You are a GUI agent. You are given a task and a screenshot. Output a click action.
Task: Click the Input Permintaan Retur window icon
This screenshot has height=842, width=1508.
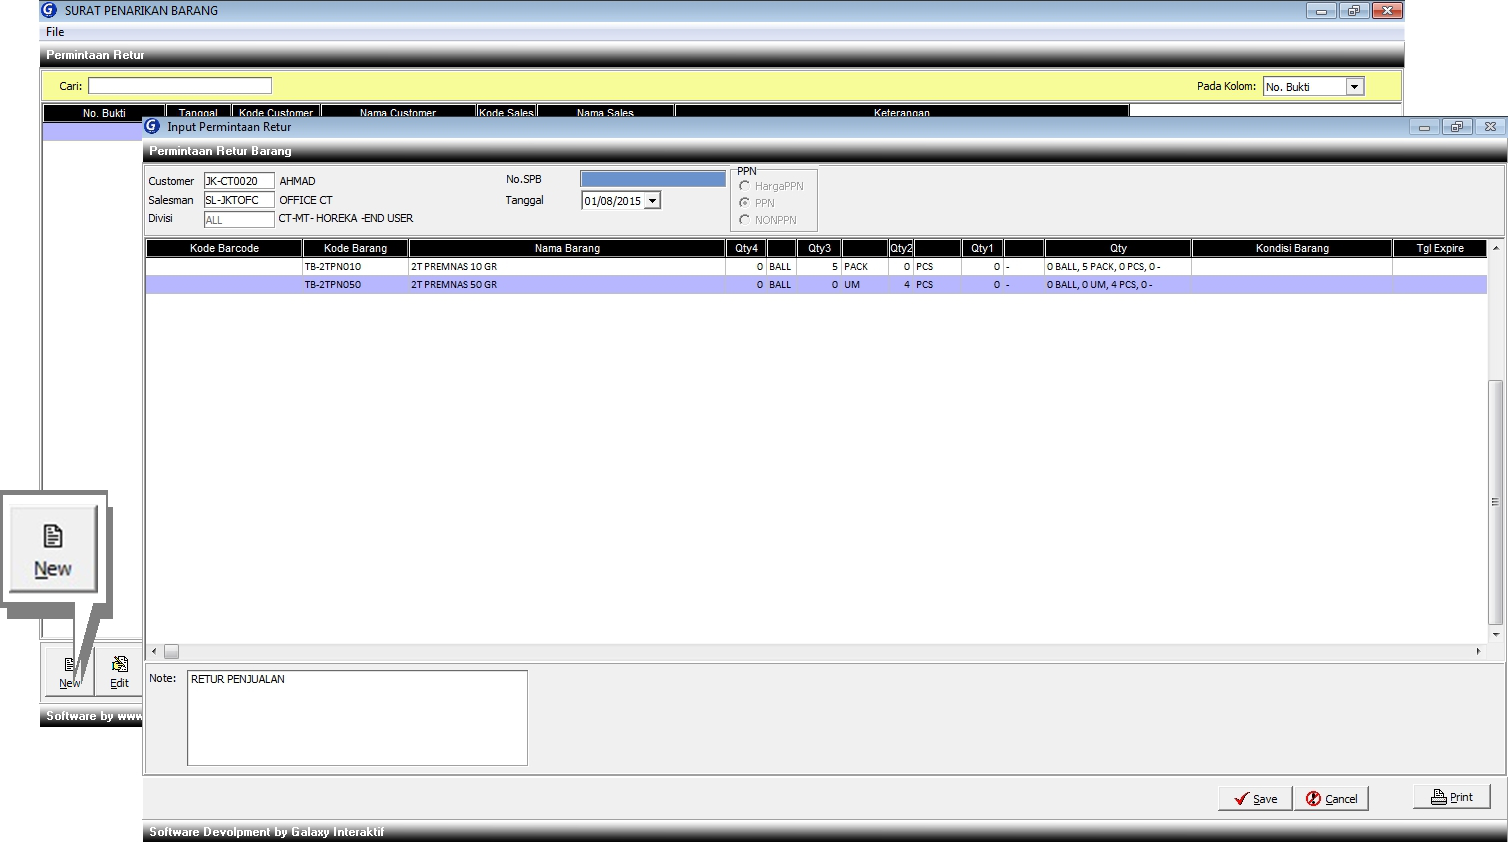click(x=152, y=127)
